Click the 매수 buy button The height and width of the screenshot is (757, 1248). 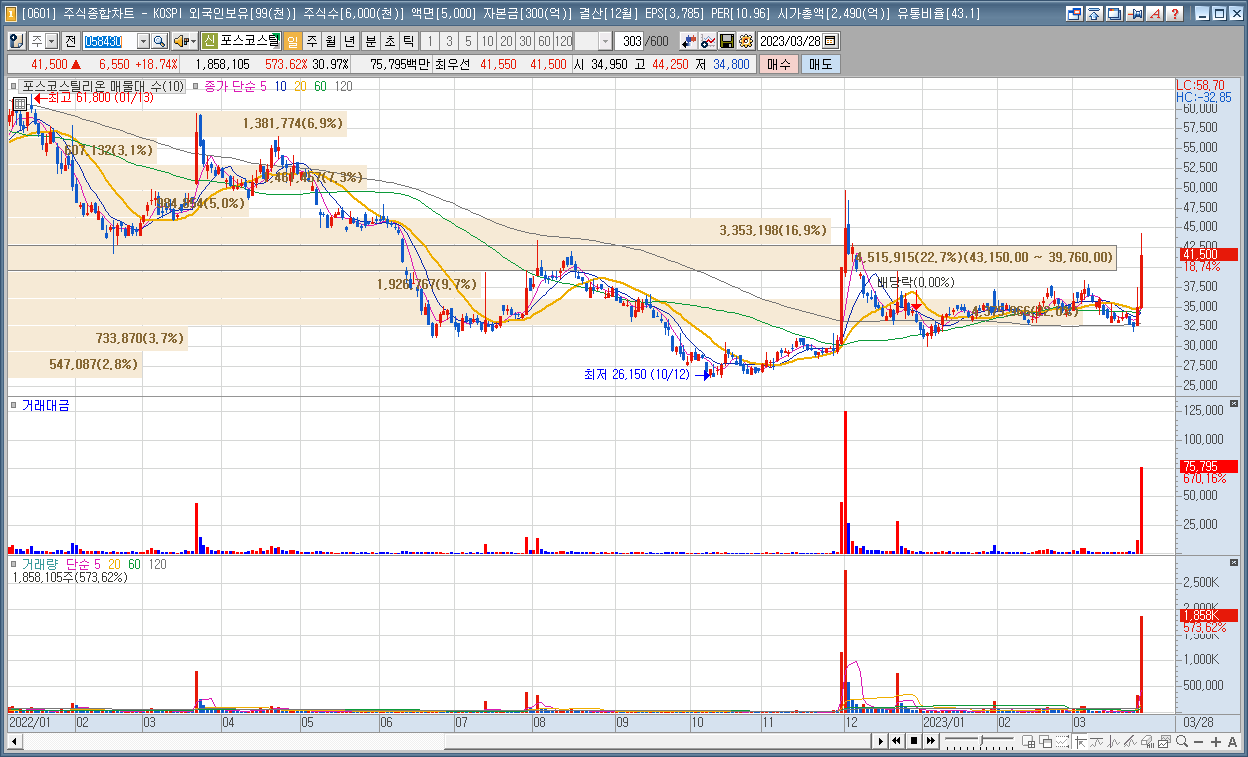pyautogui.click(x=778, y=64)
